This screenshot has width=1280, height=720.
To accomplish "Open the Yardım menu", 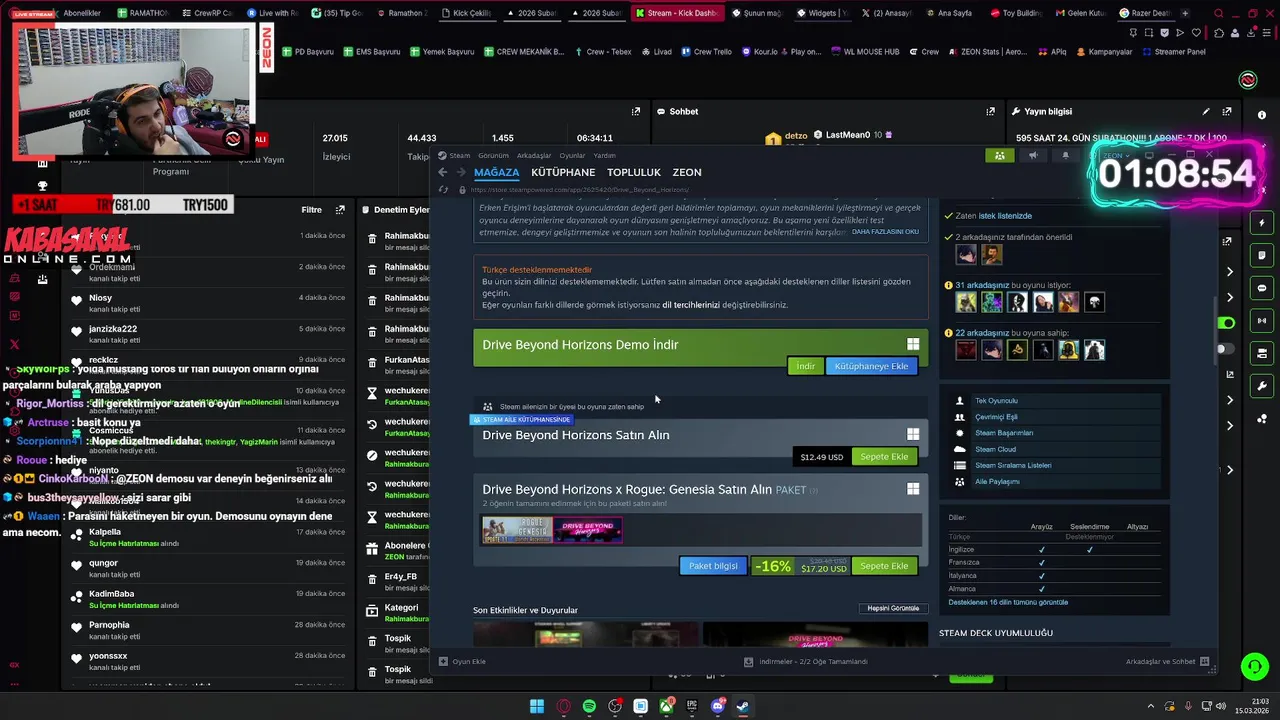I will [x=604, y=155].
